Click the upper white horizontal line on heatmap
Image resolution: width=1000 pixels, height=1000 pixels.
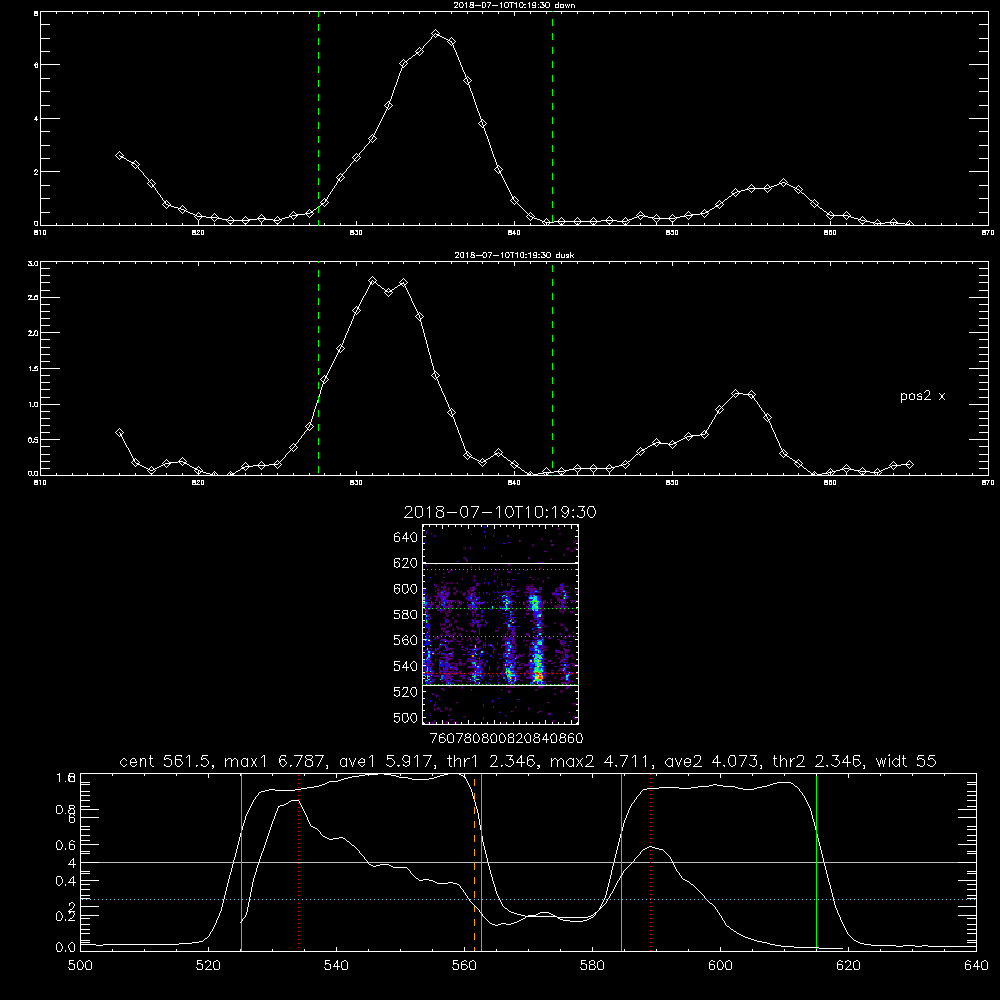pyautogui.click(x=501, y=564)
